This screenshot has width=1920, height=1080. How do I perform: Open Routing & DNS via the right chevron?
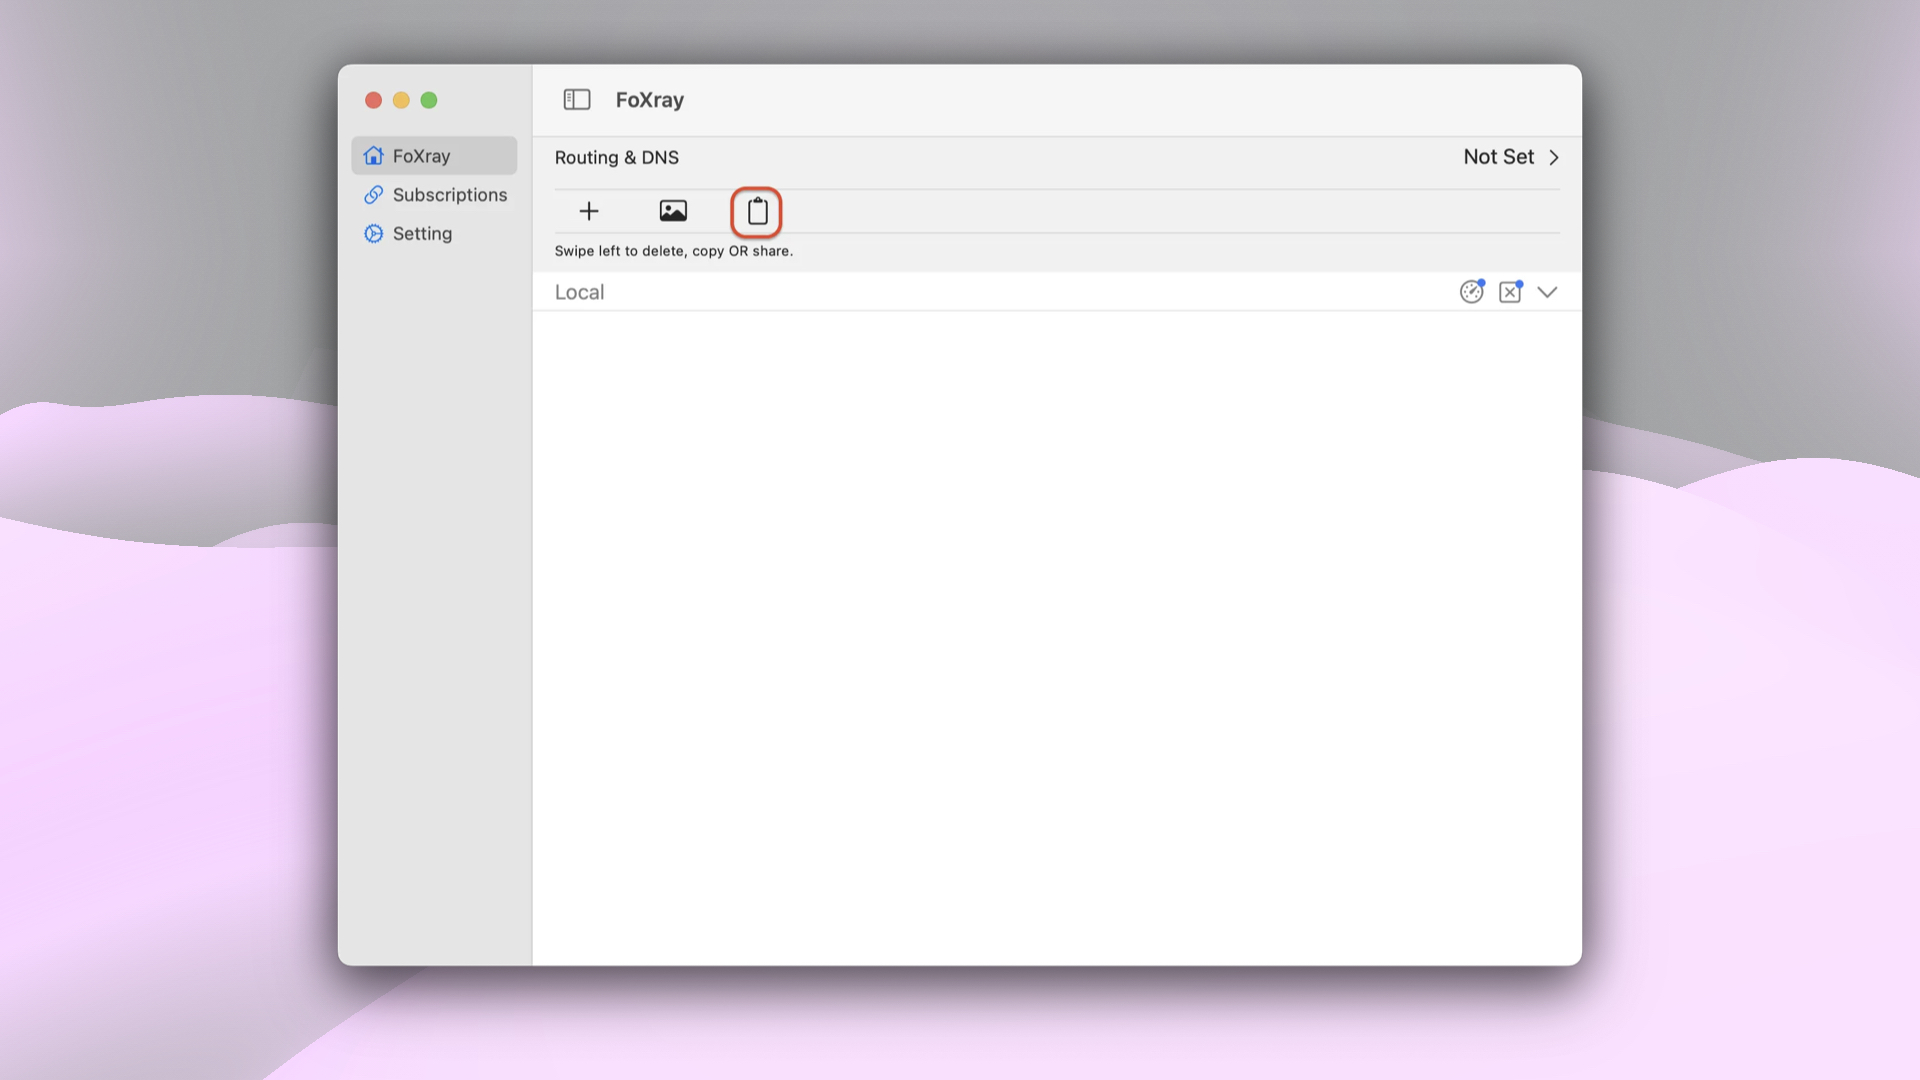tap(1554, 157)
